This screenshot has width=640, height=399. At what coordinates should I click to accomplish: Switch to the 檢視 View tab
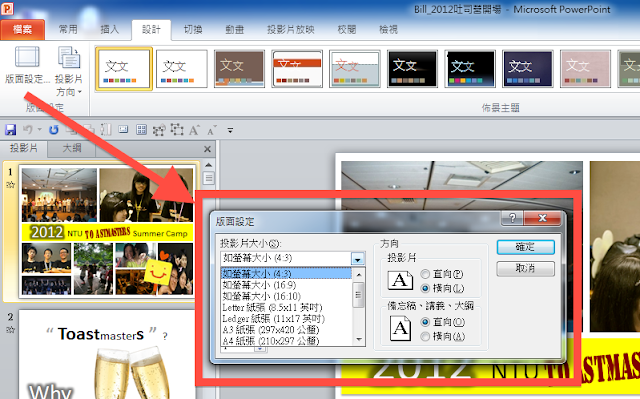pyautogui.click(x=388, y=29)
